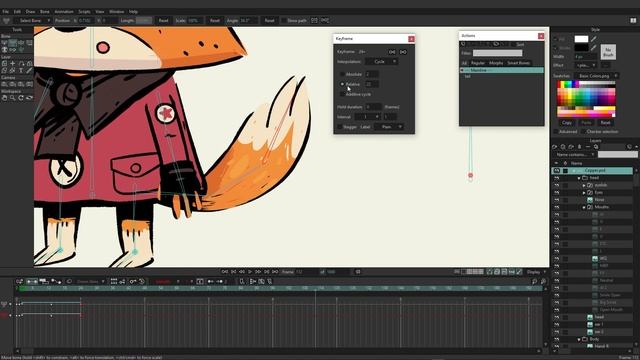640x360 pixels.
Task: Enable the Advanced checkbox in Style panel
Action: 556,131
